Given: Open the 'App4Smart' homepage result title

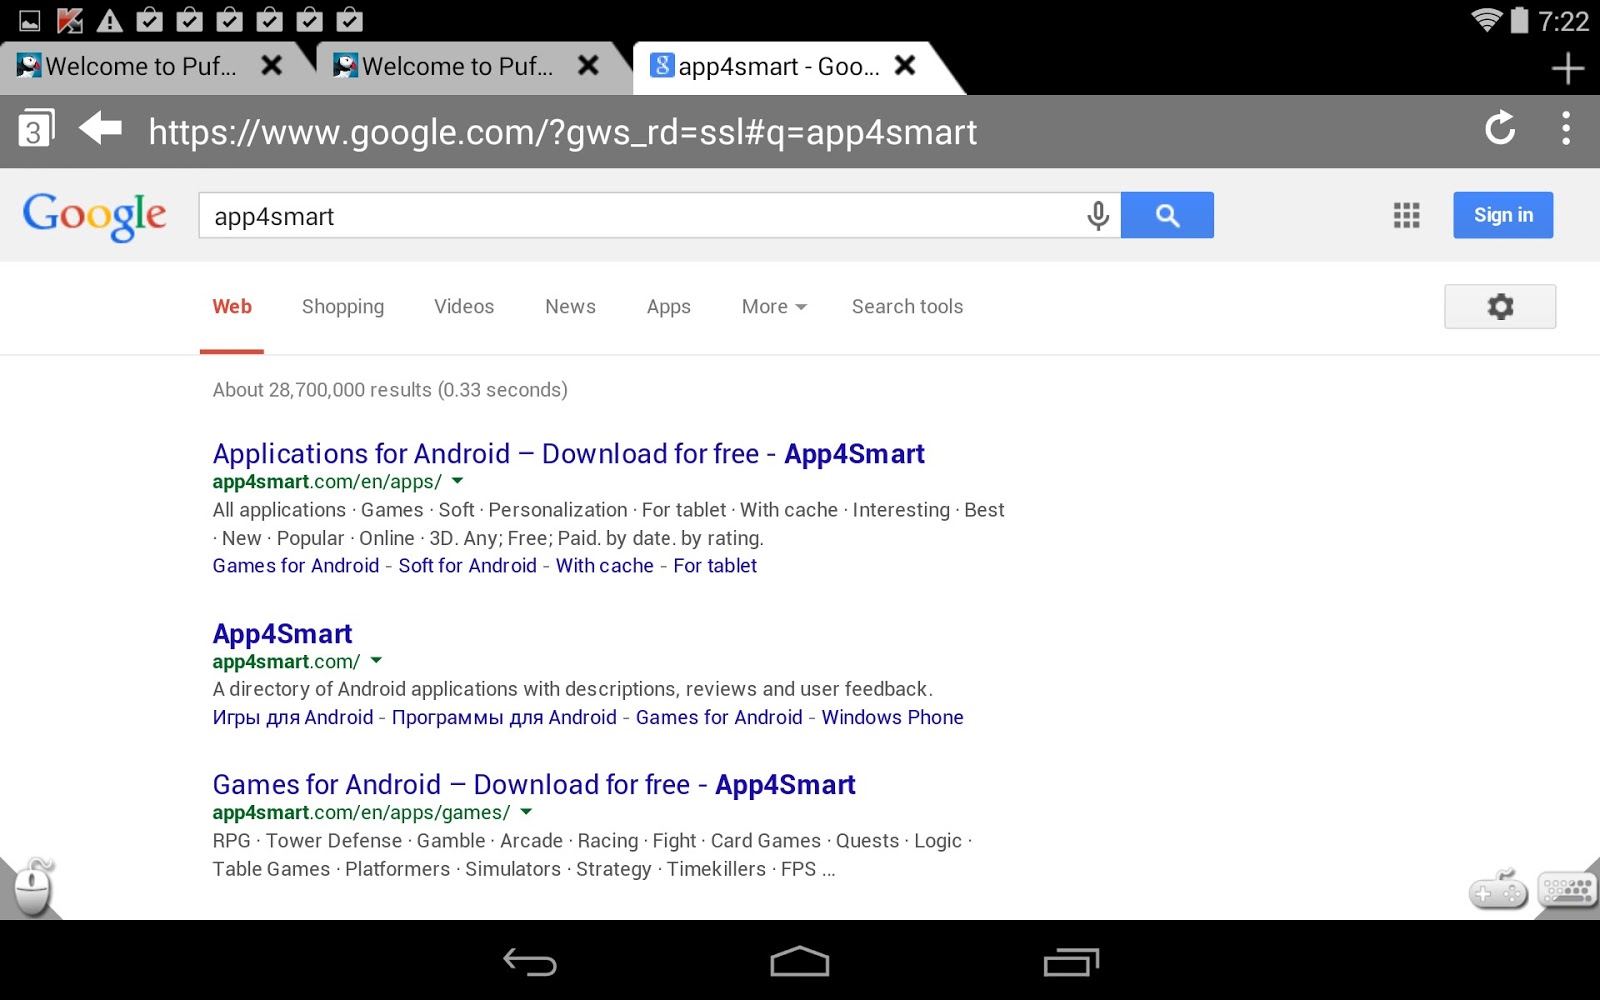Looking at the screenshot, I should 282,634.
